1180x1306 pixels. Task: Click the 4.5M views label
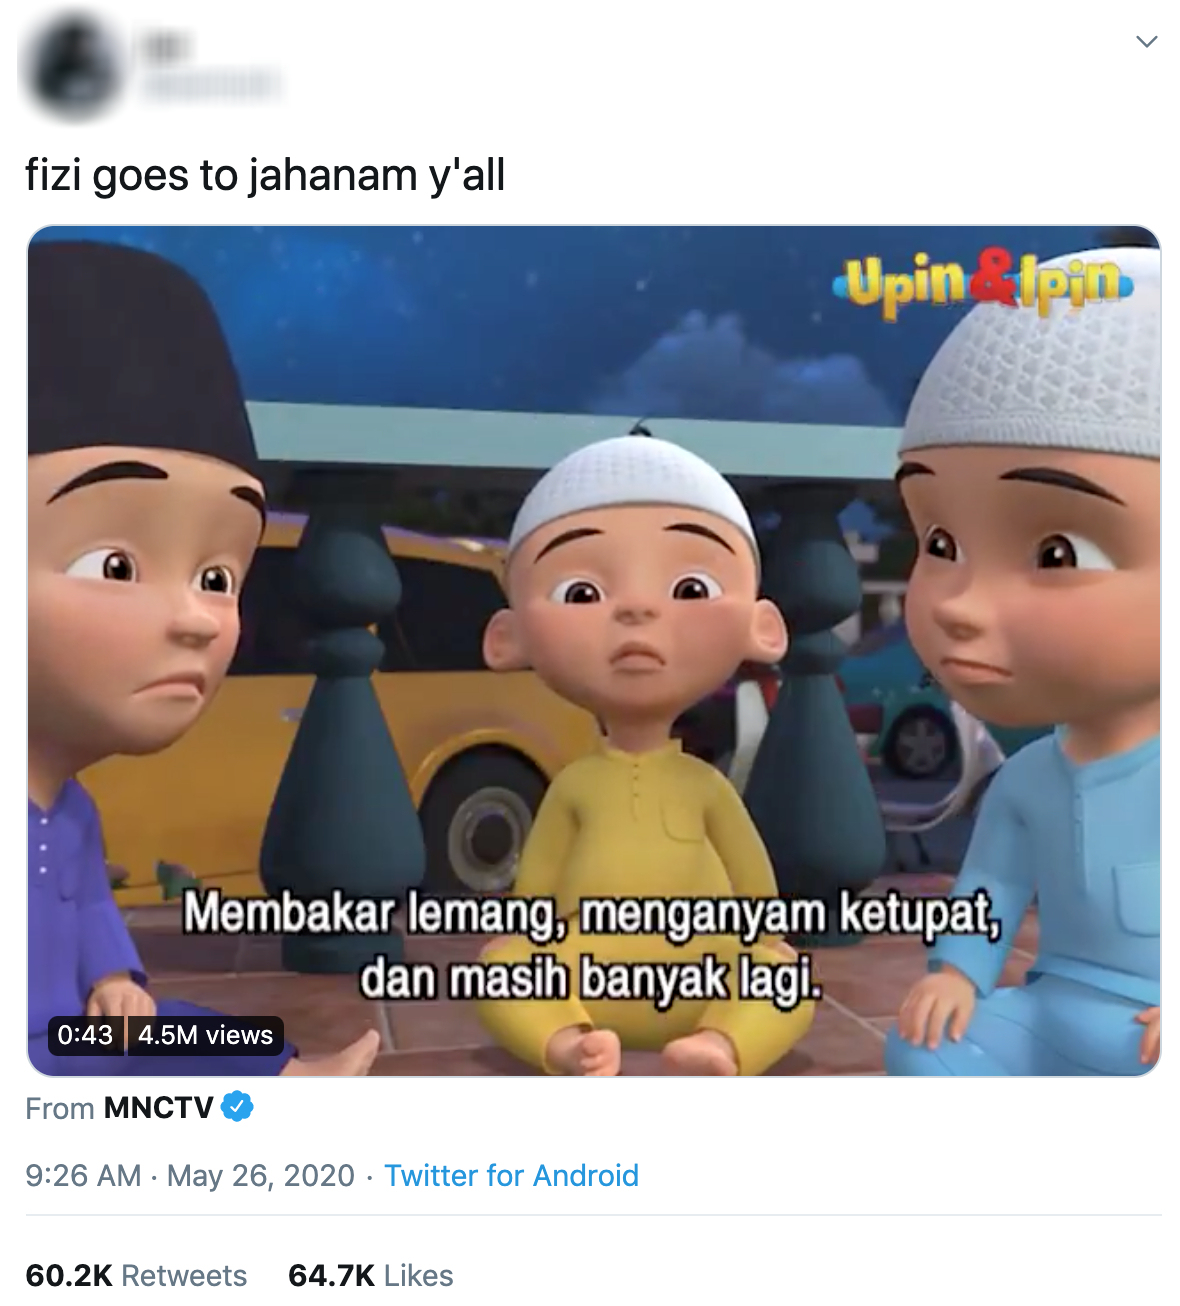[x=205, y=1035]
